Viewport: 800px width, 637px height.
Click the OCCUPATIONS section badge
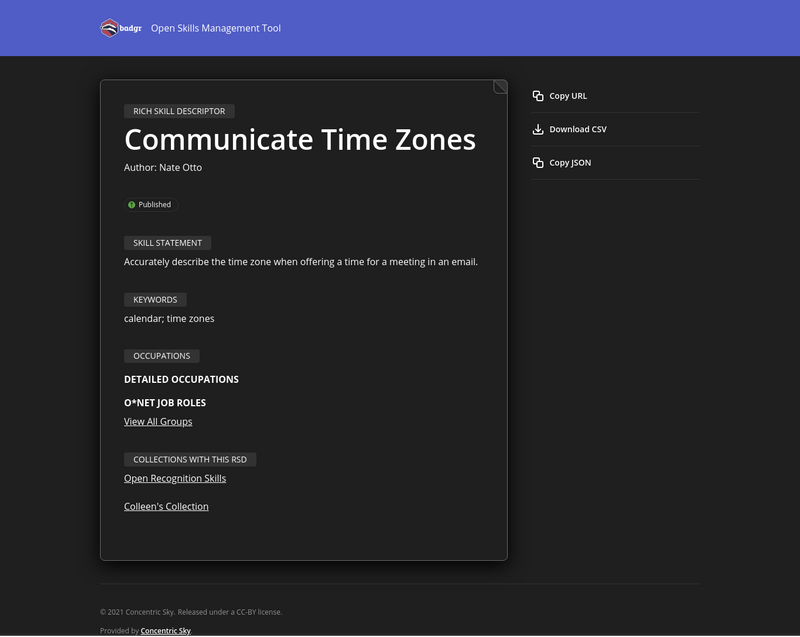(x=162, y=355)
